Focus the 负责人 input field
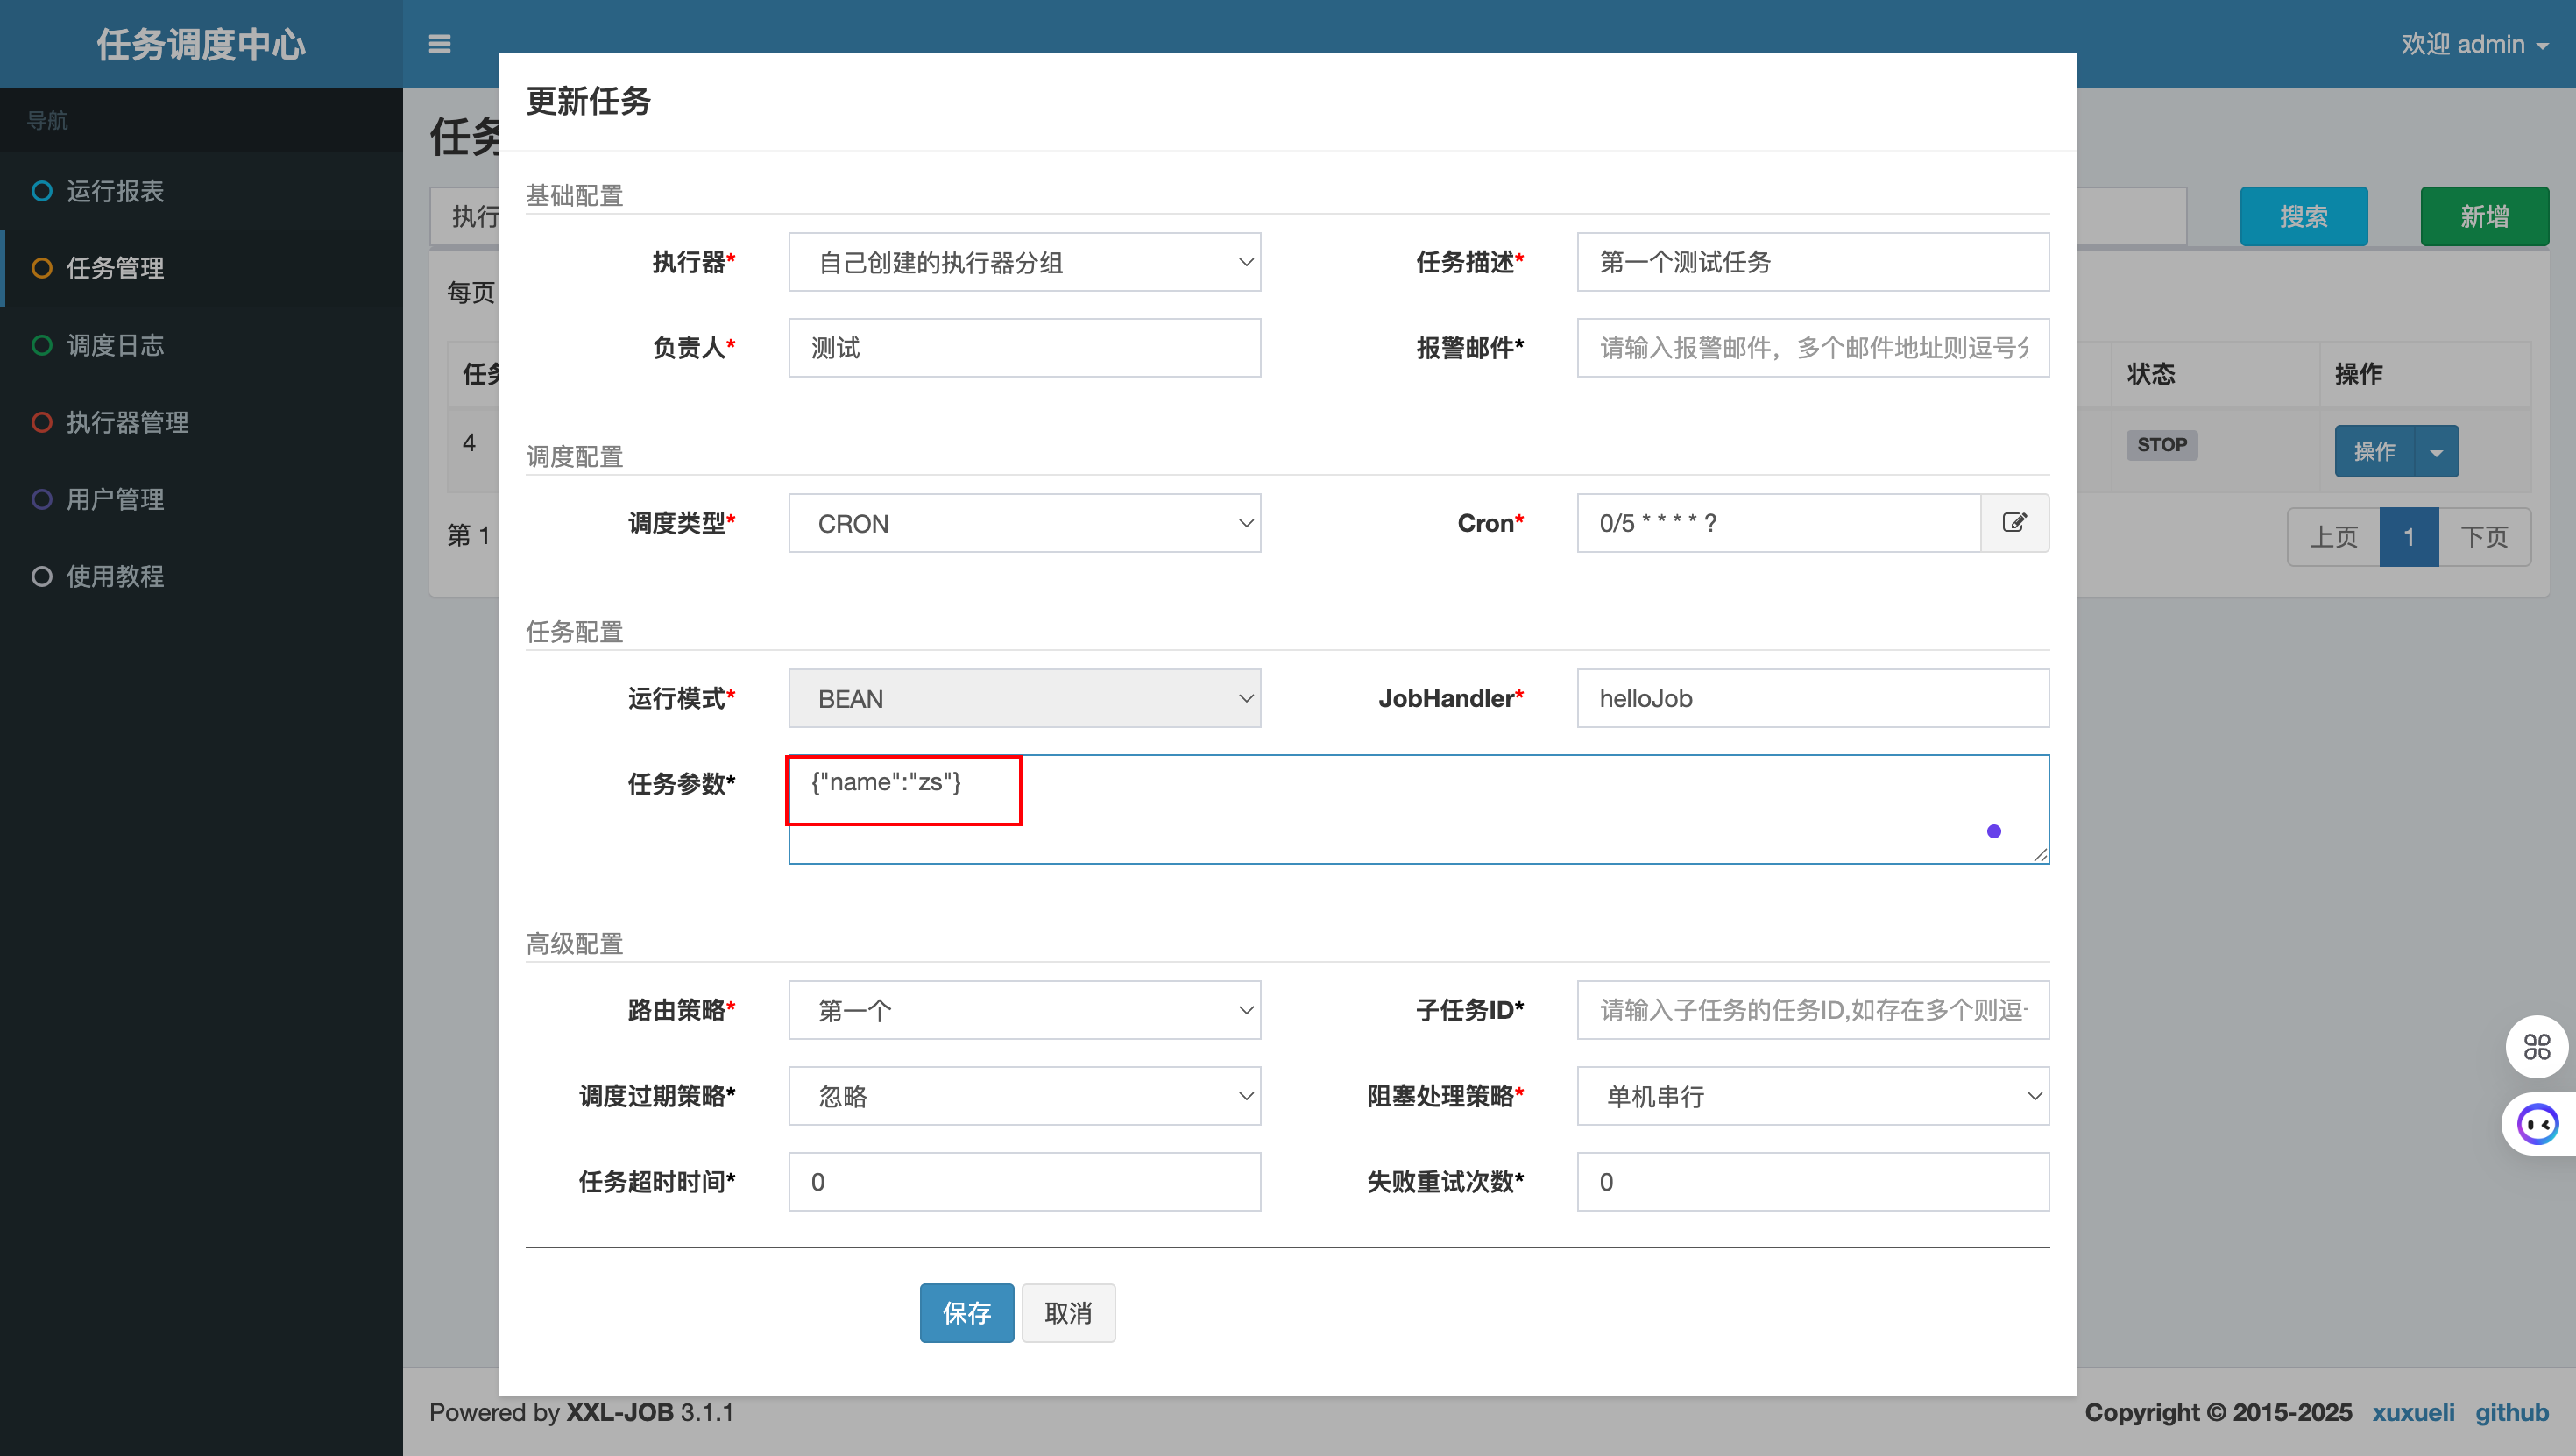 point(1024,348)
